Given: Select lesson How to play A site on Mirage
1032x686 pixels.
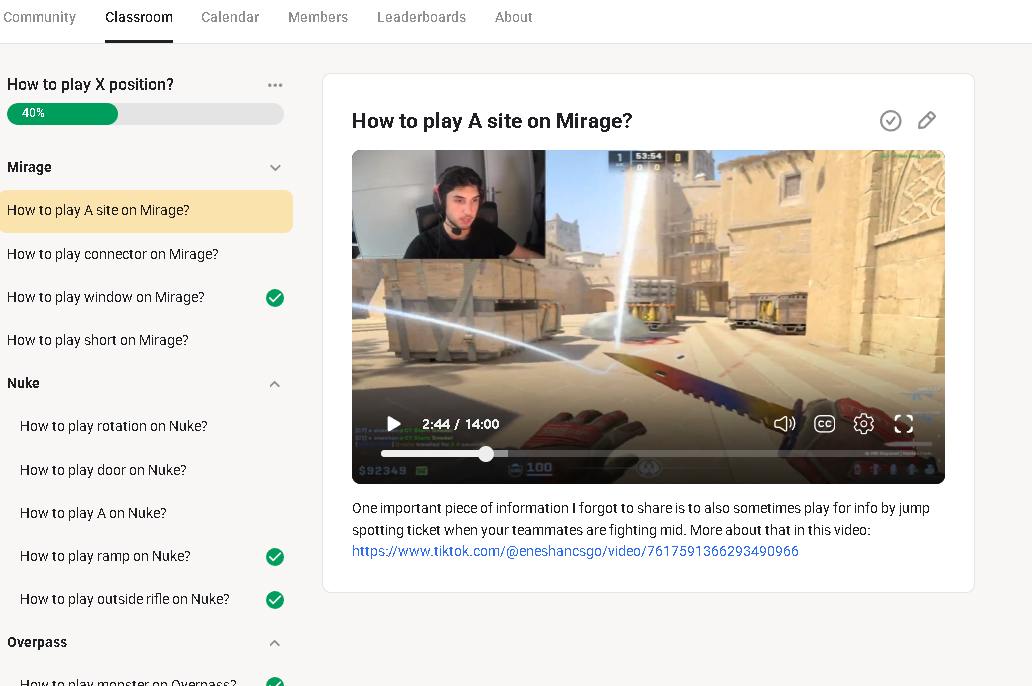Looking at the screenshot, I should pyautogui.click(x=146, y=211).
